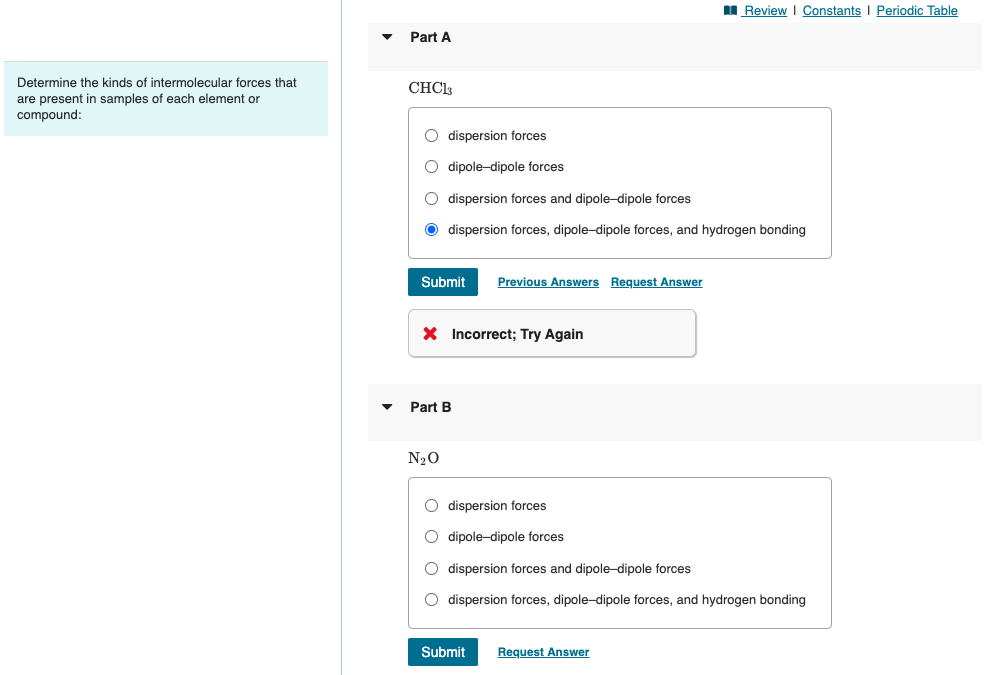Viewport: 999px width, 675px height.
Task: Select dipole–dipole forces for CHCl3
Action: [x=432, y=167]
